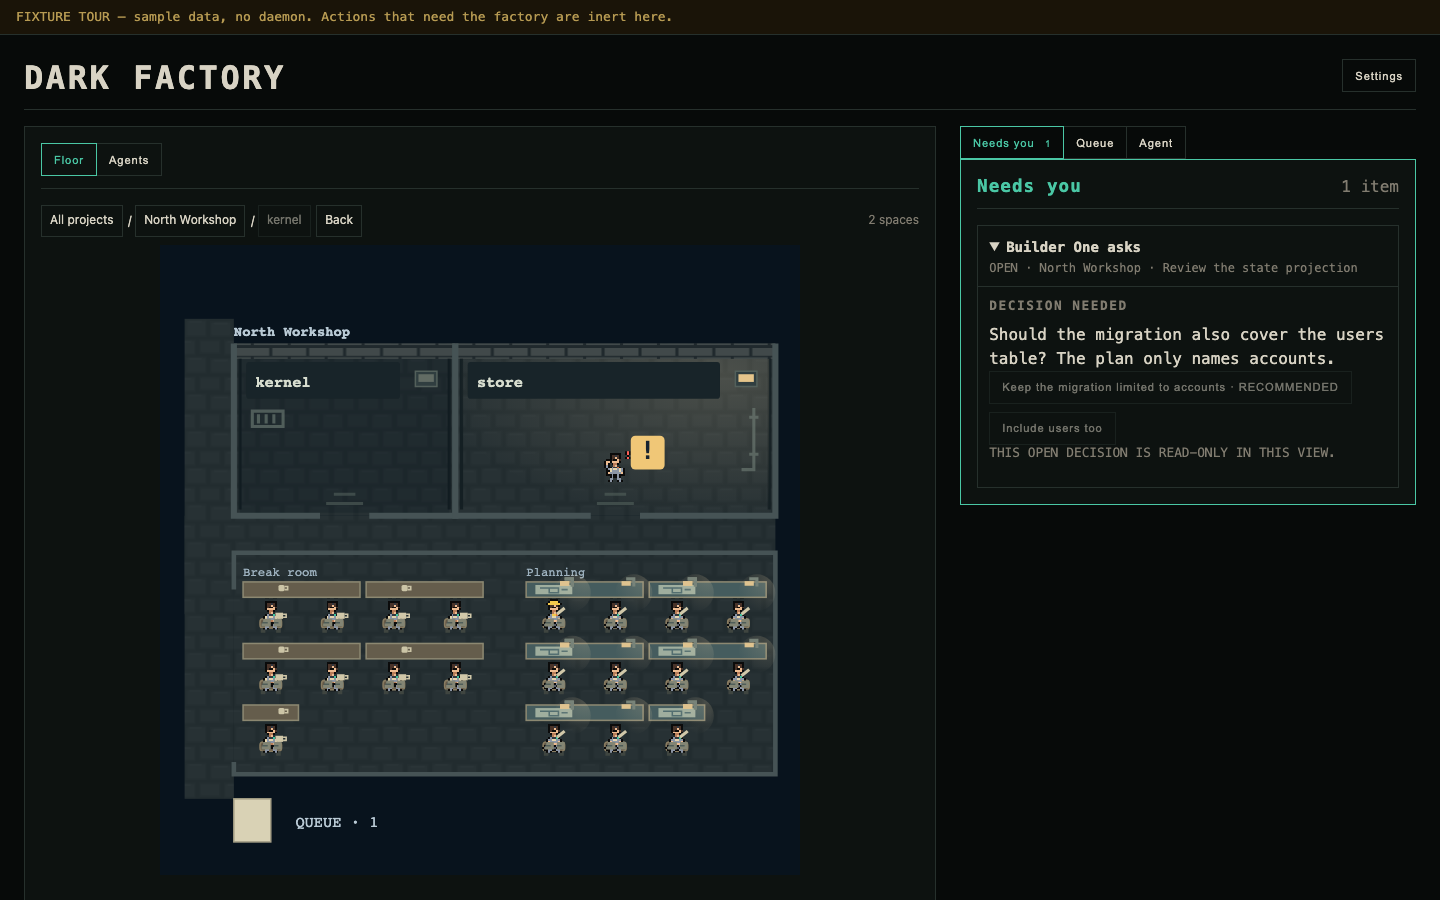Click the 1 item count
This screenshot has width=1440, height=900.
1370,186
